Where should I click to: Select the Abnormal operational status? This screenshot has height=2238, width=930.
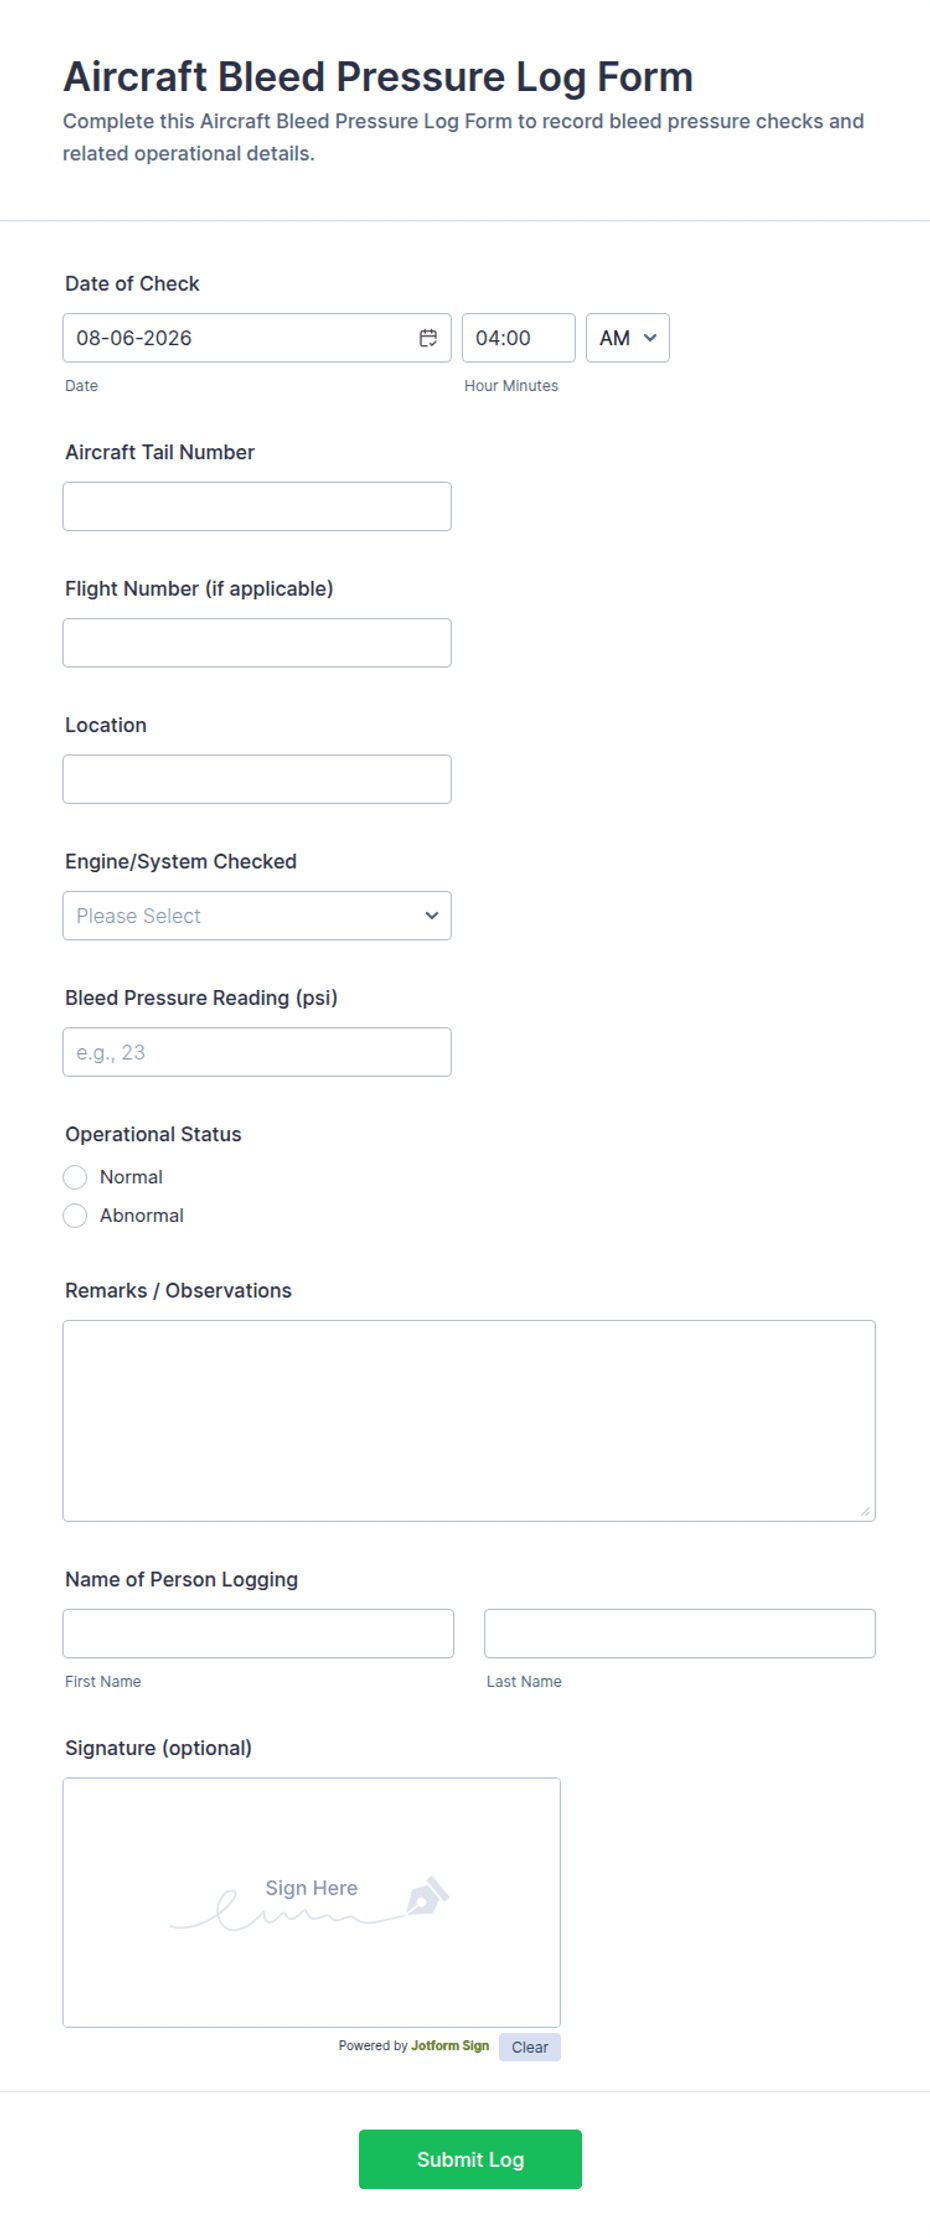(x=75, y=1216)
